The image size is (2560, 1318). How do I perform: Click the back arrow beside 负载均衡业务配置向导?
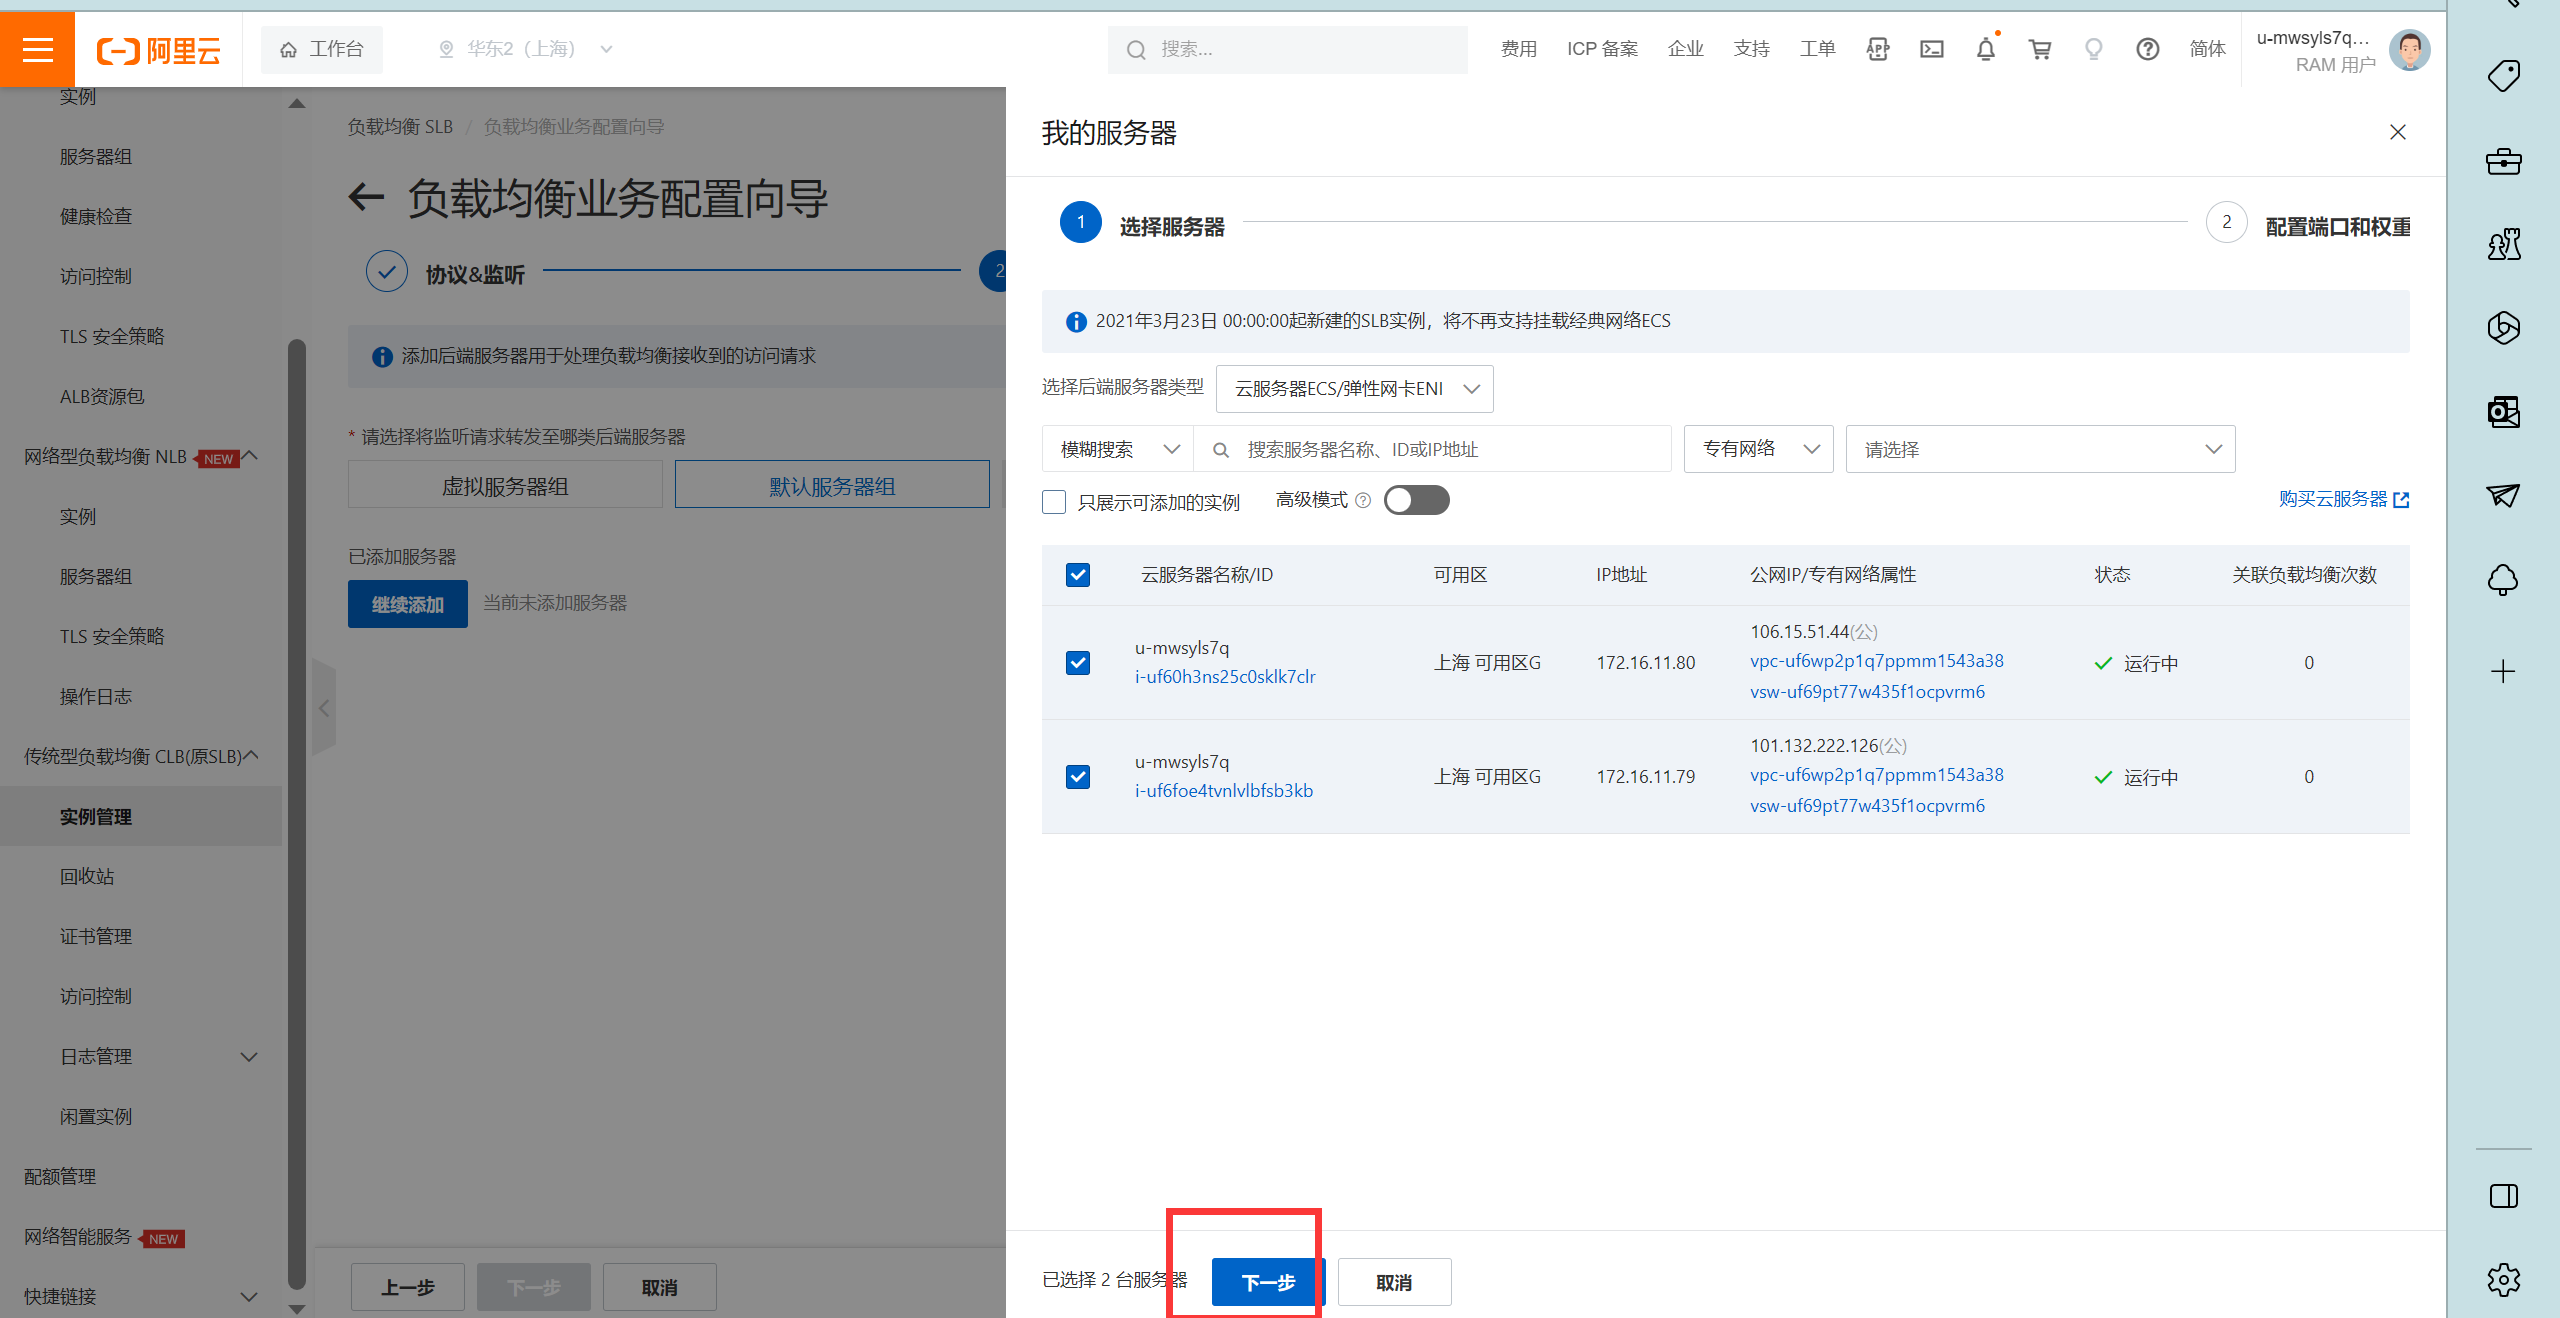point(366,197)
